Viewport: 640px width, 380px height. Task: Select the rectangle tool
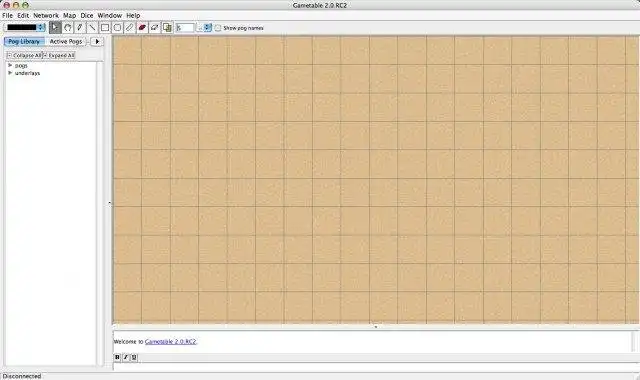click(x=105, y=28)
